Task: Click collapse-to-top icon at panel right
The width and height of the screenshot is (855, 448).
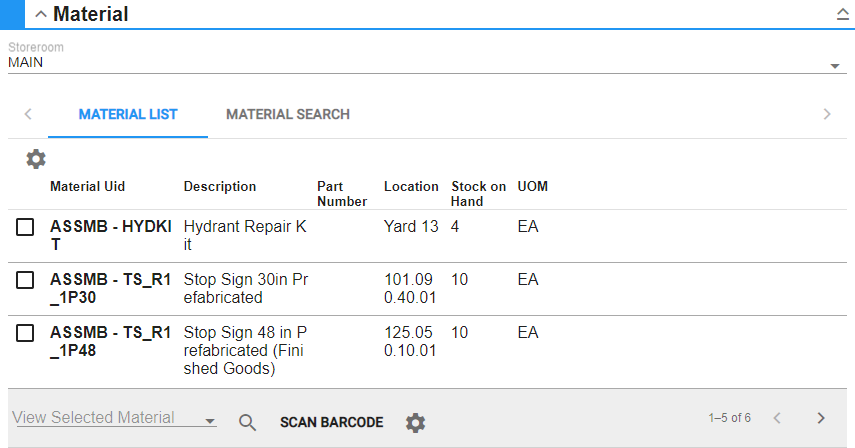Action: pyautogui.click(x=842, y=15)
